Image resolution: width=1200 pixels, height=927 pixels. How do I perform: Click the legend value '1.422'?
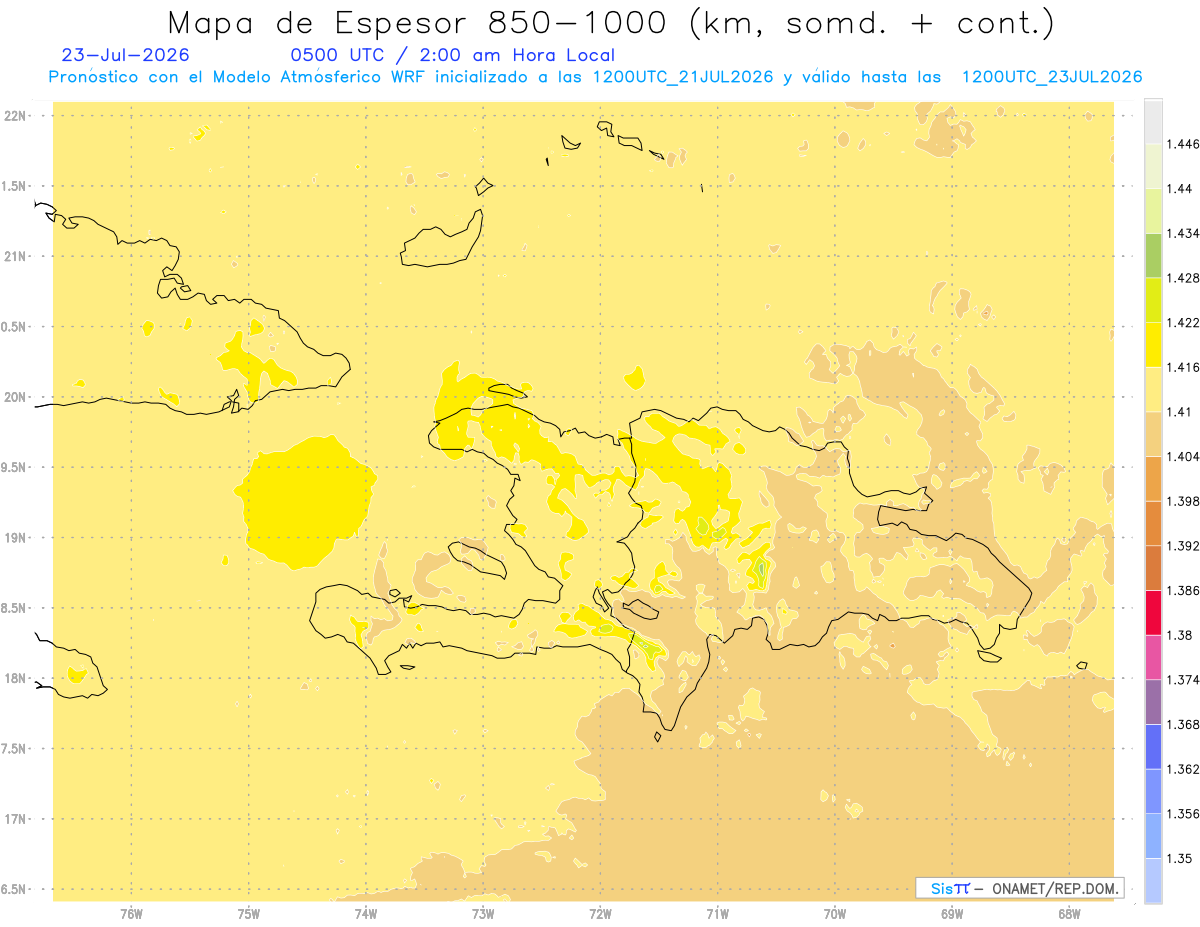(x=1182, y=322)
